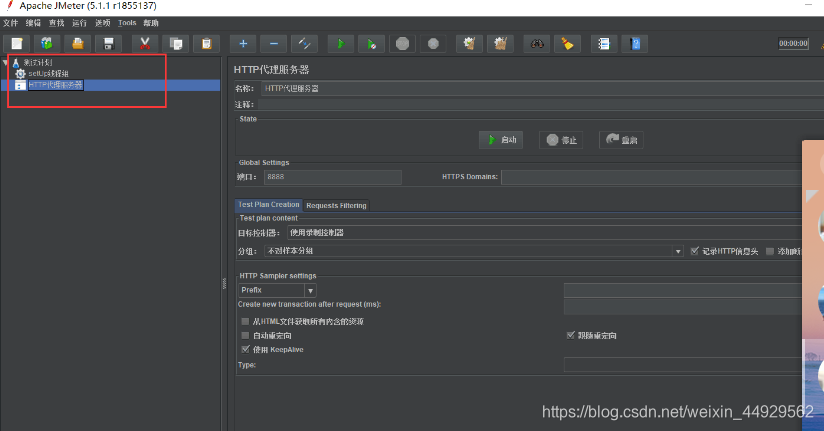The height and width of the screenshot is (431, 824).
Task: Click the Toggle enable/disable toolbar icon
Action: pyautogui.click(x=304, y=44)
